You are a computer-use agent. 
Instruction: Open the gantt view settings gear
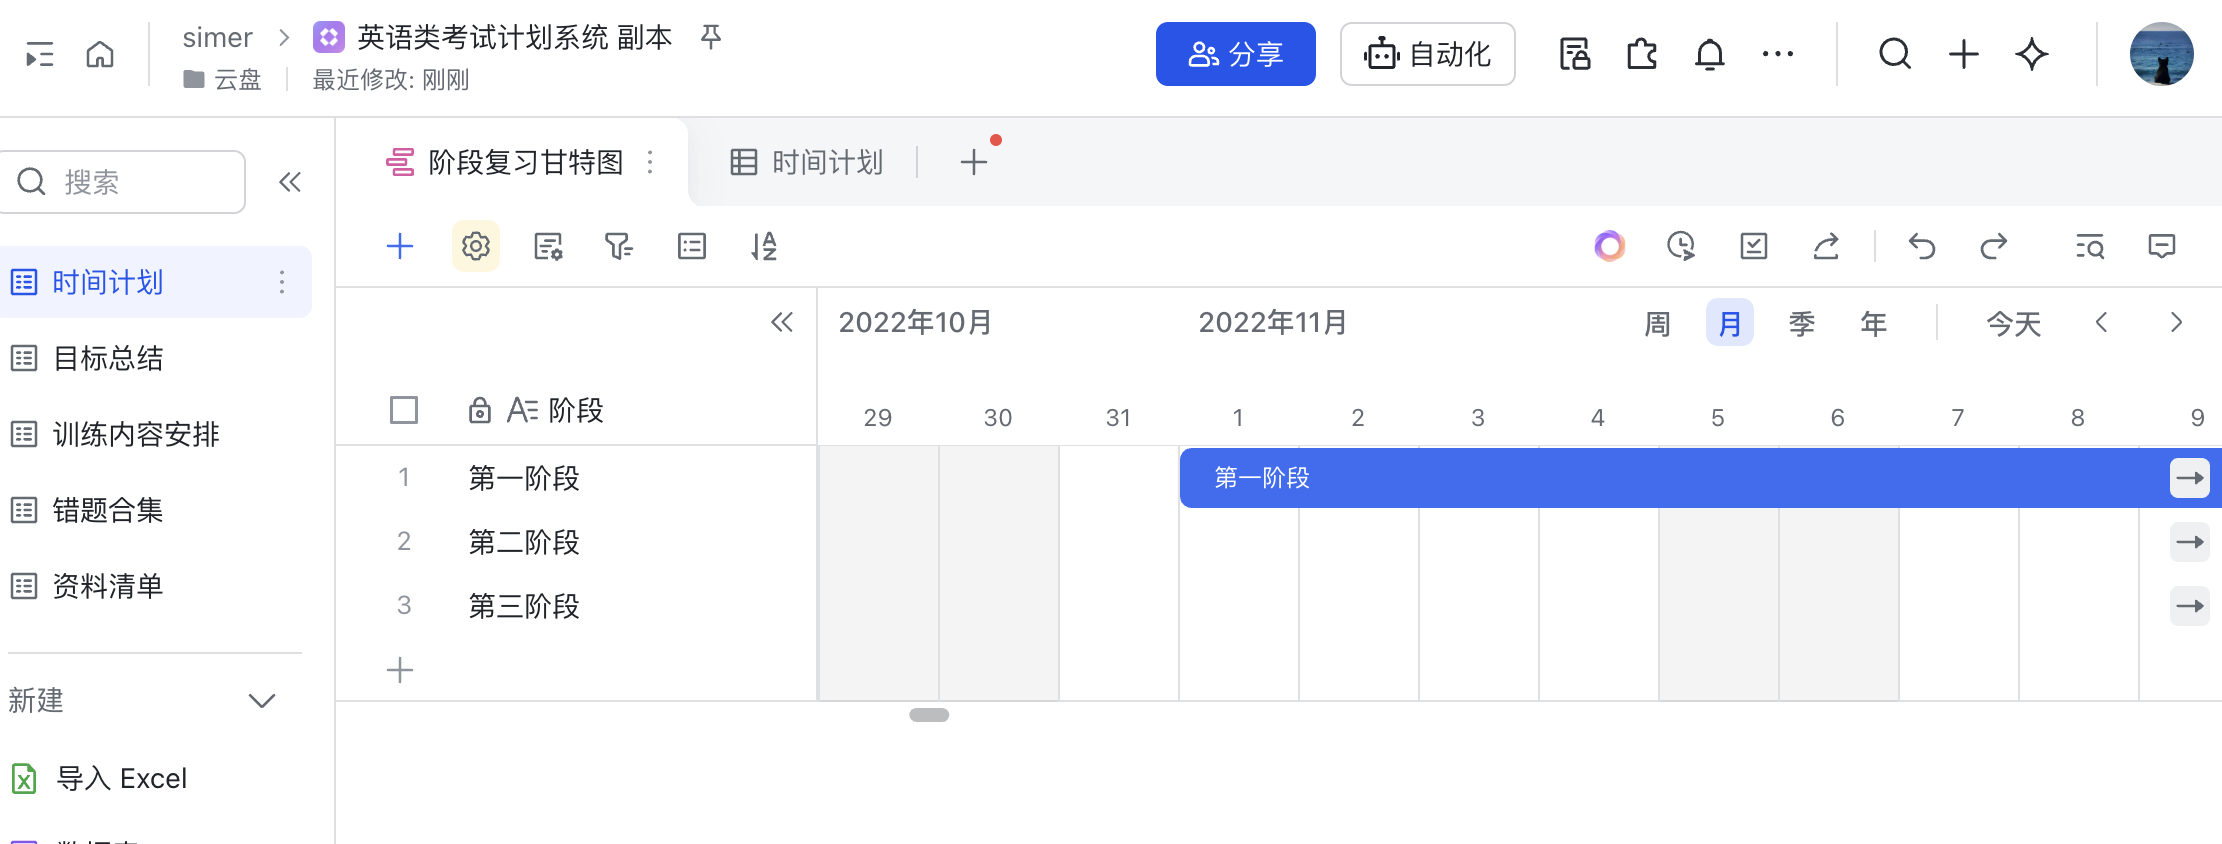point(476,246)
